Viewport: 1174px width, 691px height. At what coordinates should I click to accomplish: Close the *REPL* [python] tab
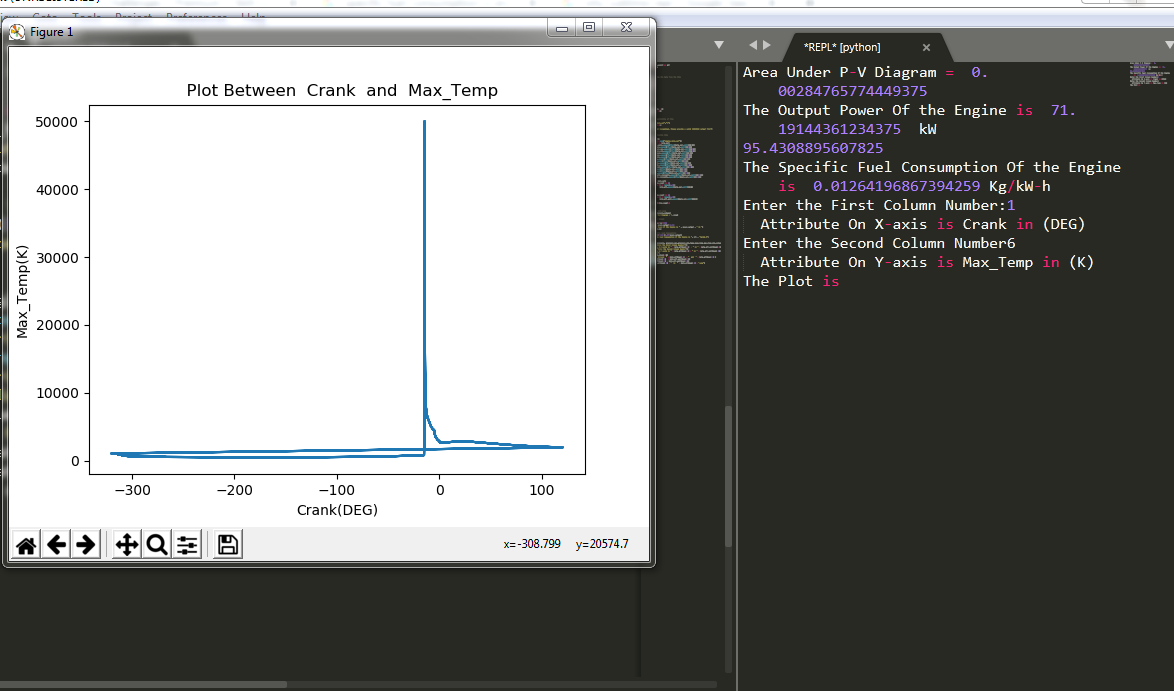click(x=926, y=47)
